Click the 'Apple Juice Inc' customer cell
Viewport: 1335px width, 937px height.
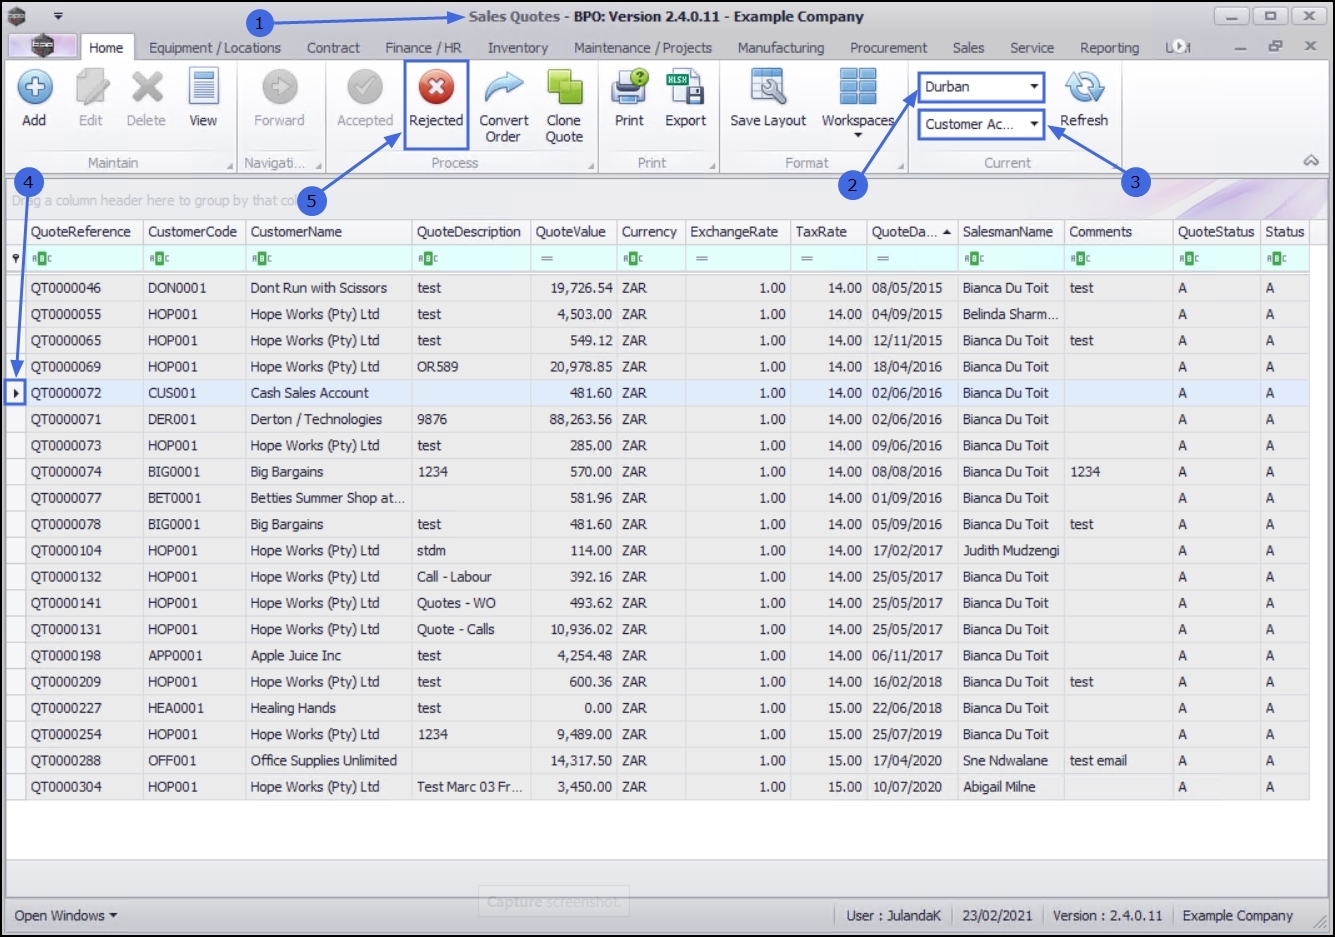click(x=329, y=656)
